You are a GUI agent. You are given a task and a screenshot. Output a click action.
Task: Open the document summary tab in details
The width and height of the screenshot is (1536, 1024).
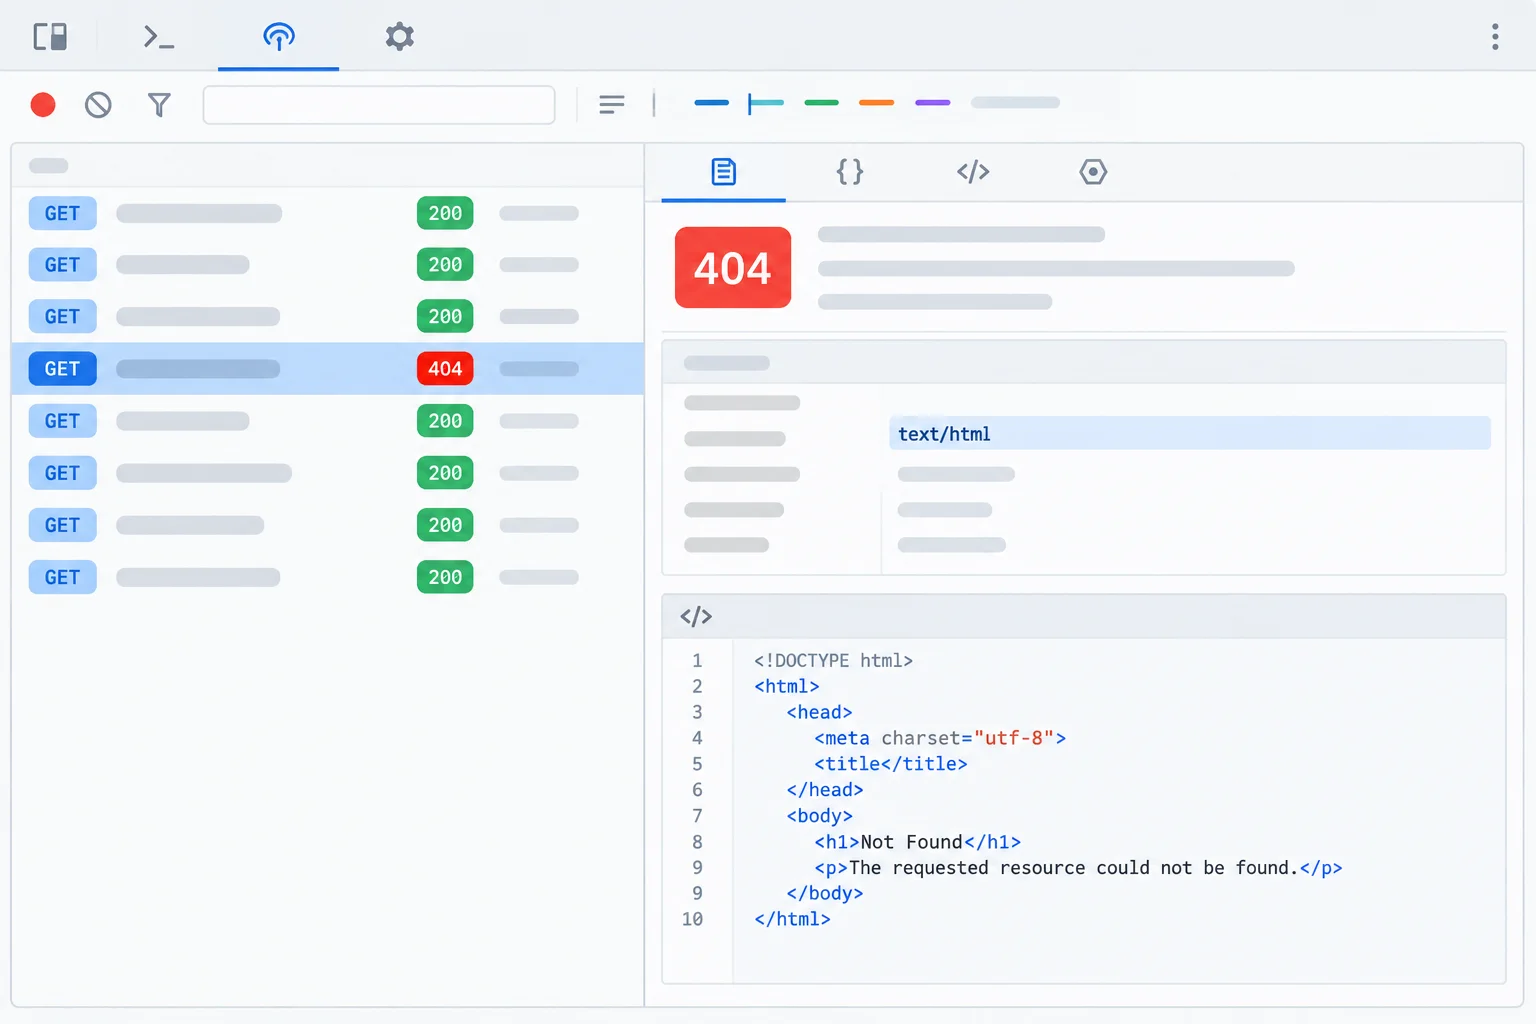click(724, 172)
